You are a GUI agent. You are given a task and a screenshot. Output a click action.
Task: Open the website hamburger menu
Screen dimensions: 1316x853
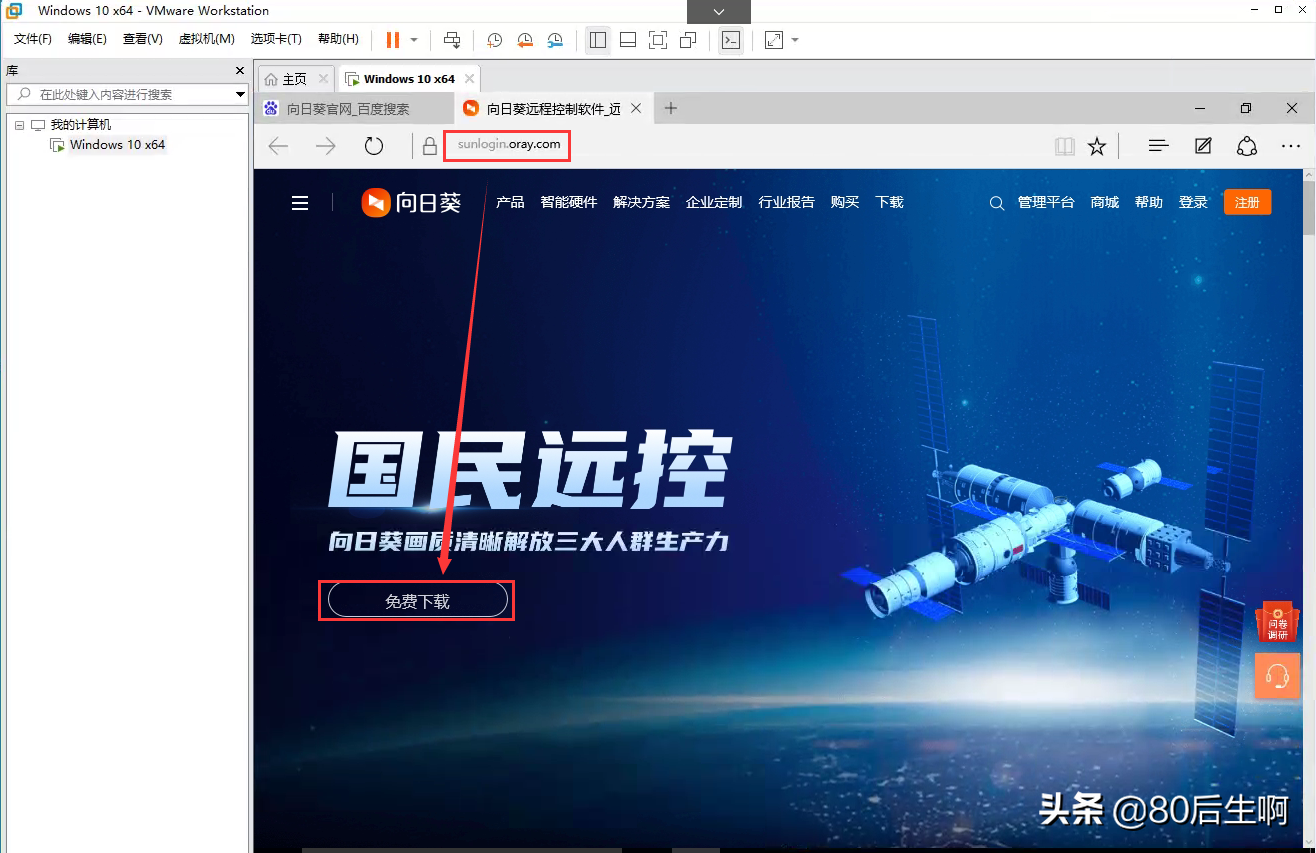[300, 203]
